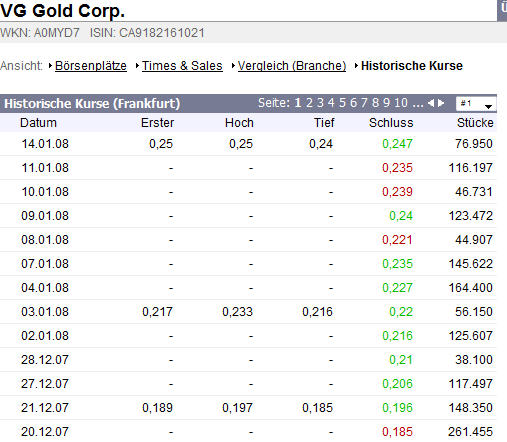The width and height of the screenshot is (507, 442).
Task: Go to page 6 of results
Action: [353, 103]
